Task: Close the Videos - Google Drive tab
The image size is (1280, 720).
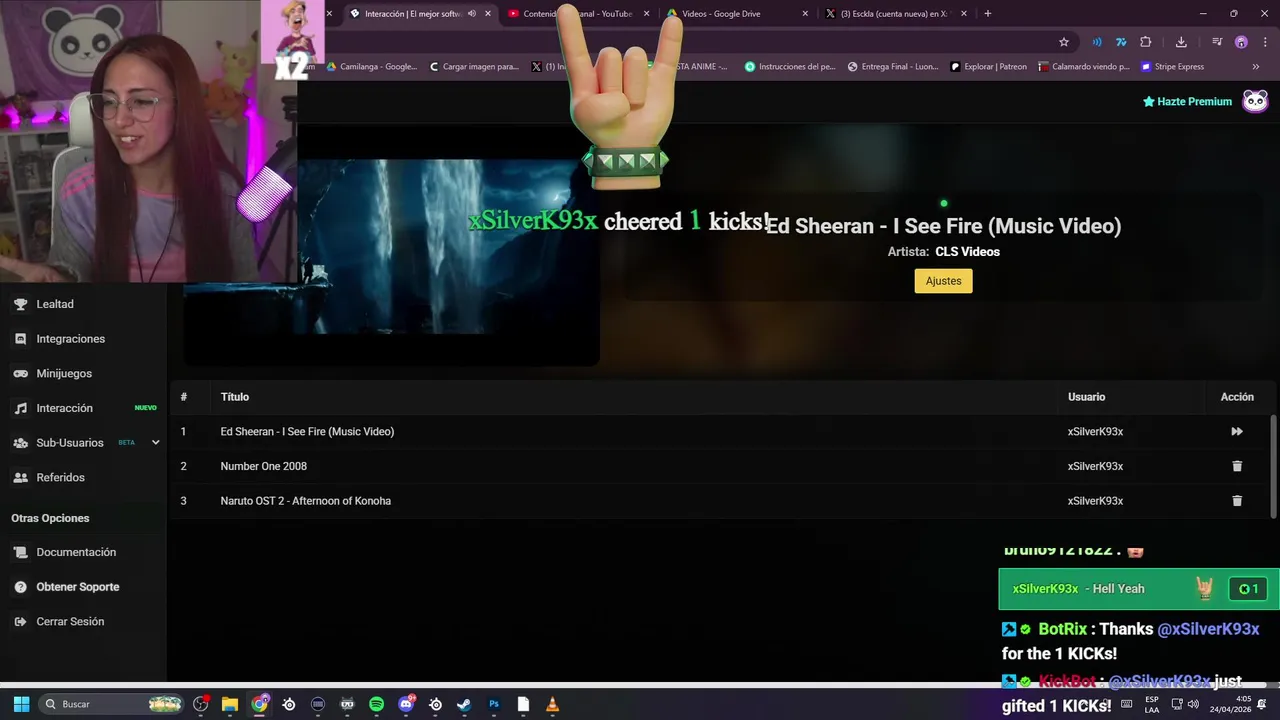Action: pos(805,14)
